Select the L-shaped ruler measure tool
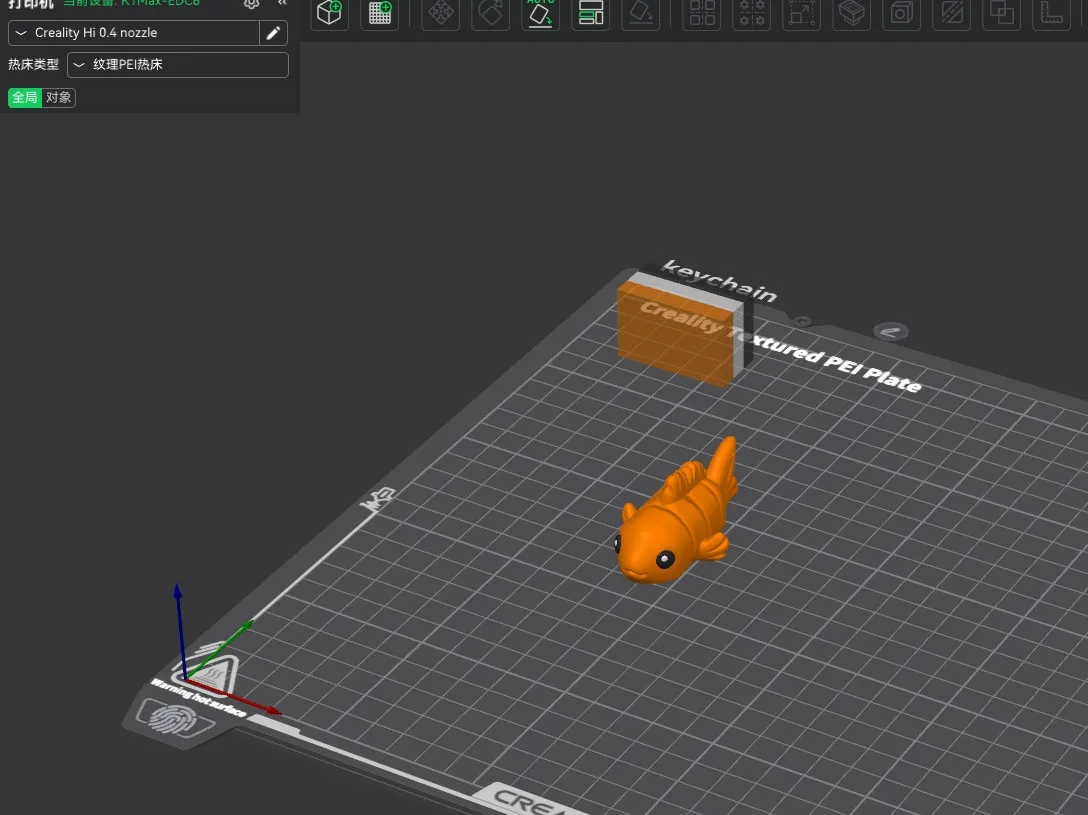Screen dimensions: 1088x815 1051,12
